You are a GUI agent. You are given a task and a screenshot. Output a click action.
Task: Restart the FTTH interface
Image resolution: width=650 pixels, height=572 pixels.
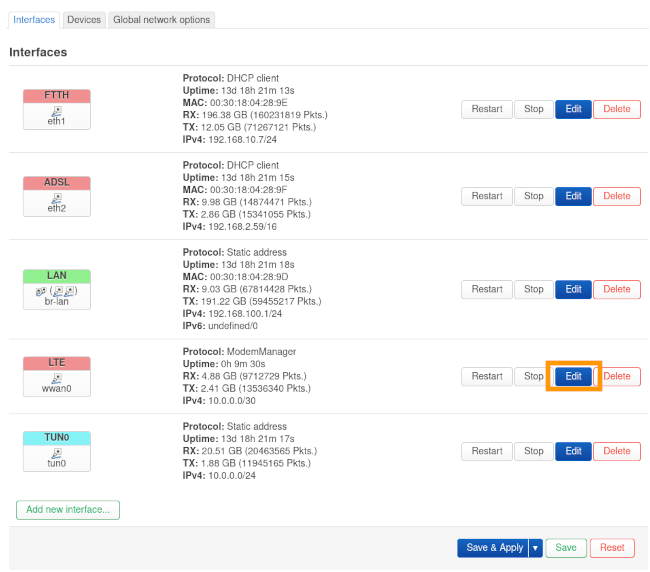coord(487,109)
